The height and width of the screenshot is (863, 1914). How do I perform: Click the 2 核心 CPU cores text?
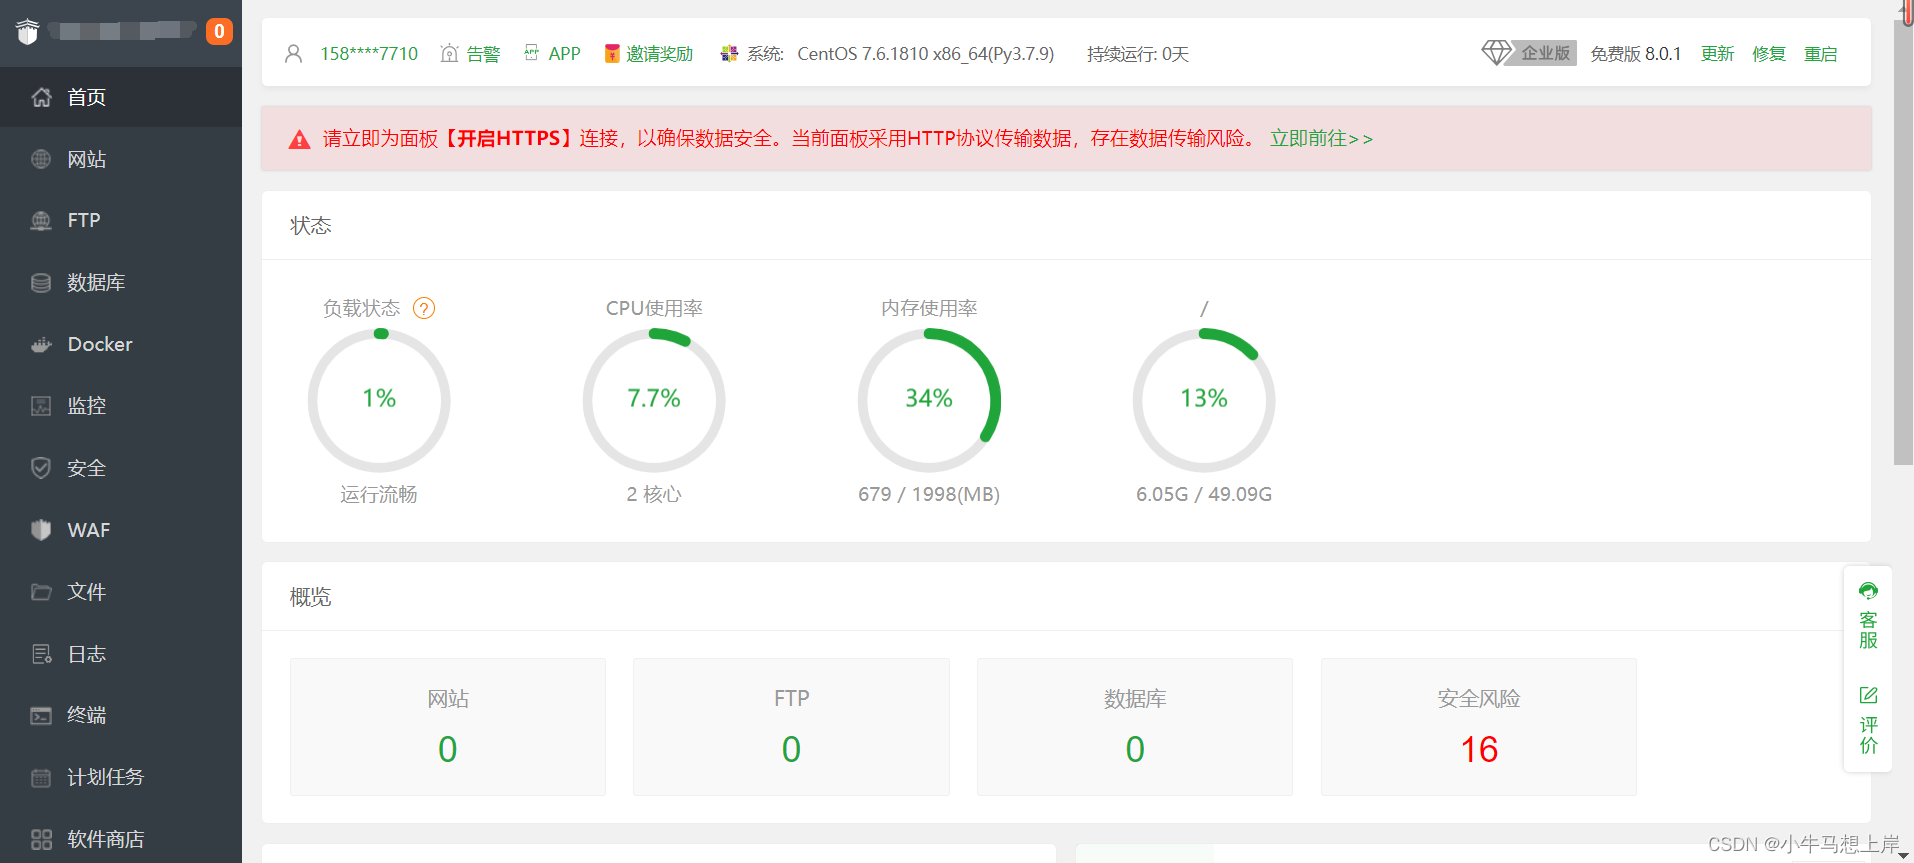(654, 494)
